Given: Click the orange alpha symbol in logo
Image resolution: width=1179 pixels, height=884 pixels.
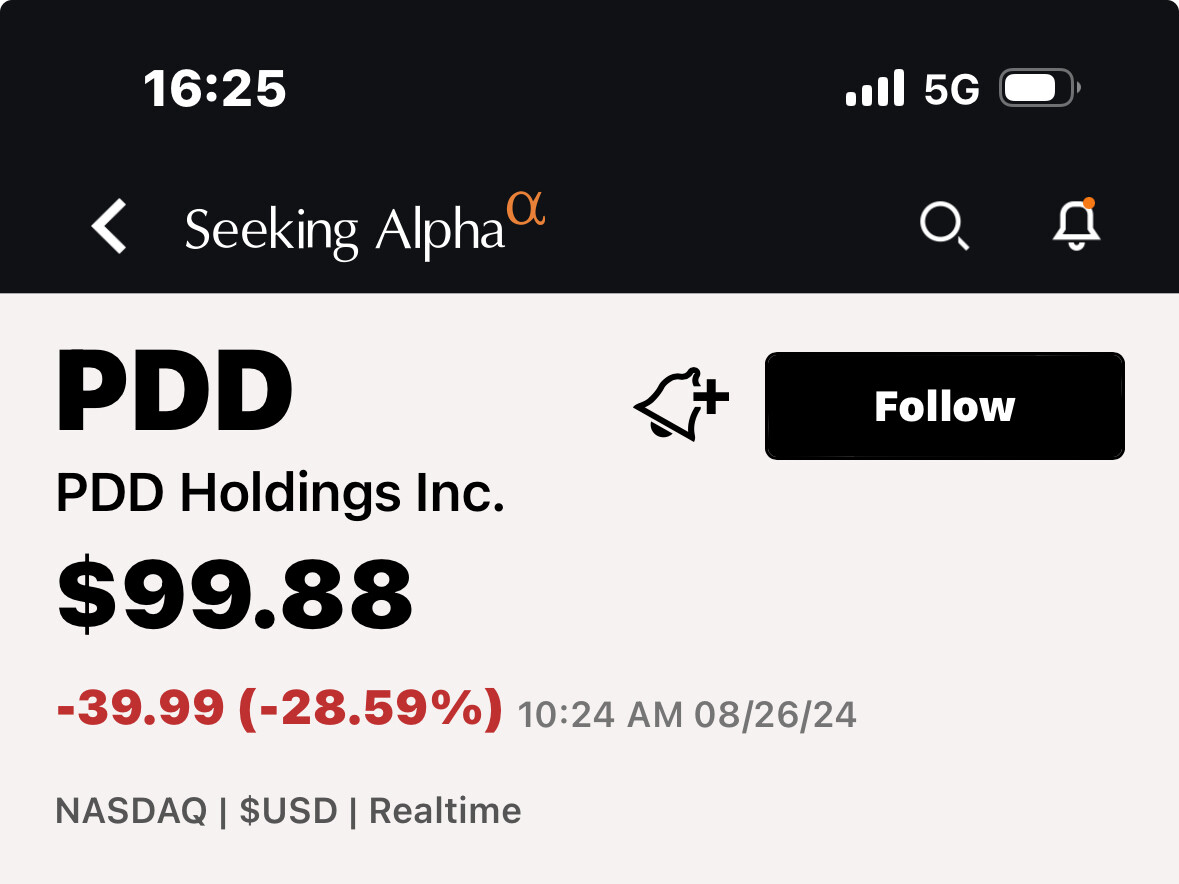Looking at the screenshot, I should click(526, 211).
